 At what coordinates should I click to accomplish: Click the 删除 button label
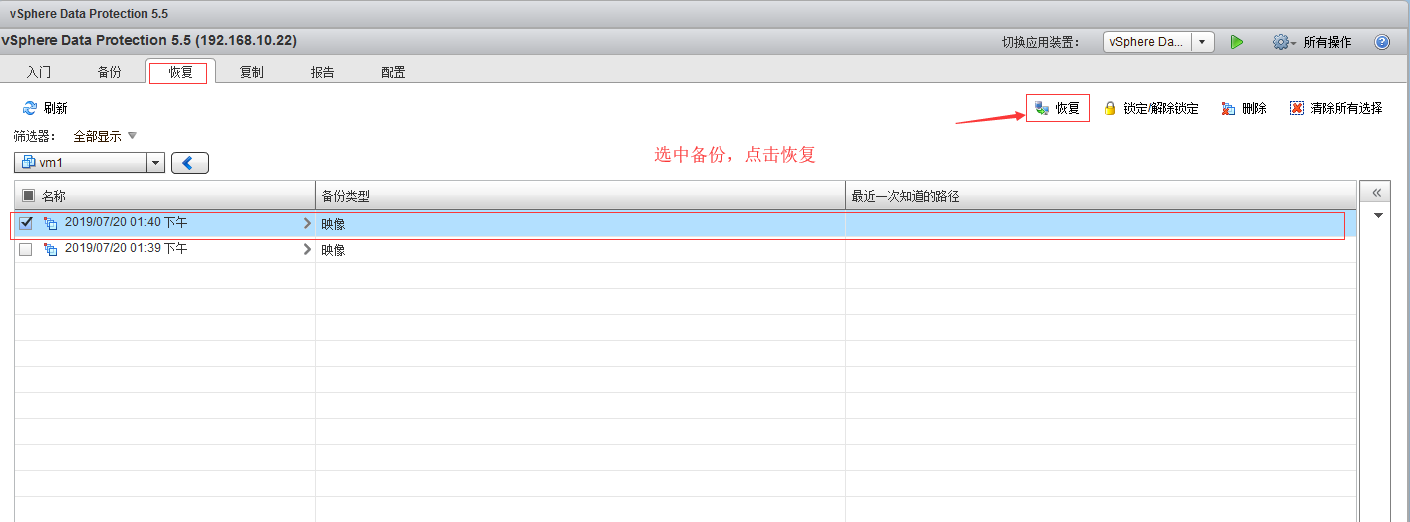click(1254, 108)
